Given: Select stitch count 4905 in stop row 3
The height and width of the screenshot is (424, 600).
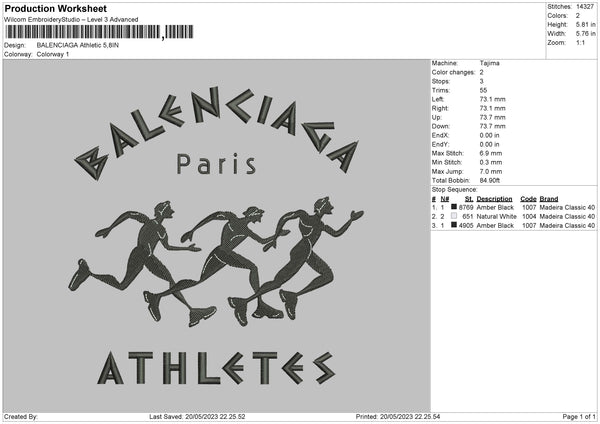Looking at the screenshot, I should click(x=466, y=225).
